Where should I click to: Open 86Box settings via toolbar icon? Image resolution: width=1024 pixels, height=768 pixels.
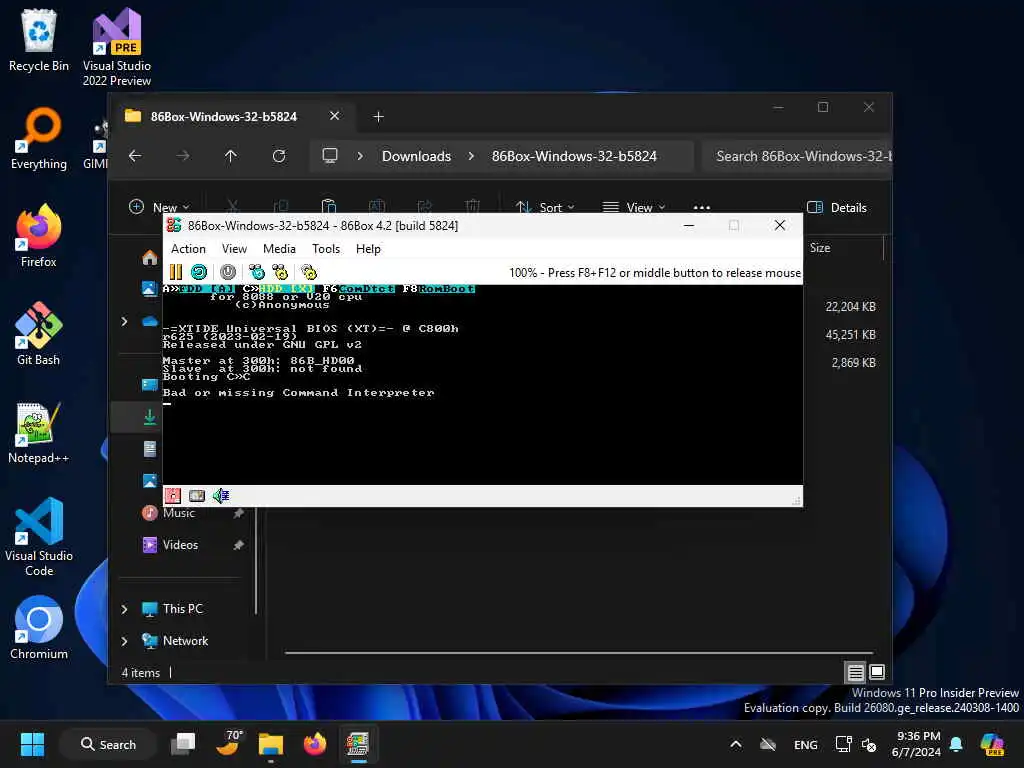(309, 272)
